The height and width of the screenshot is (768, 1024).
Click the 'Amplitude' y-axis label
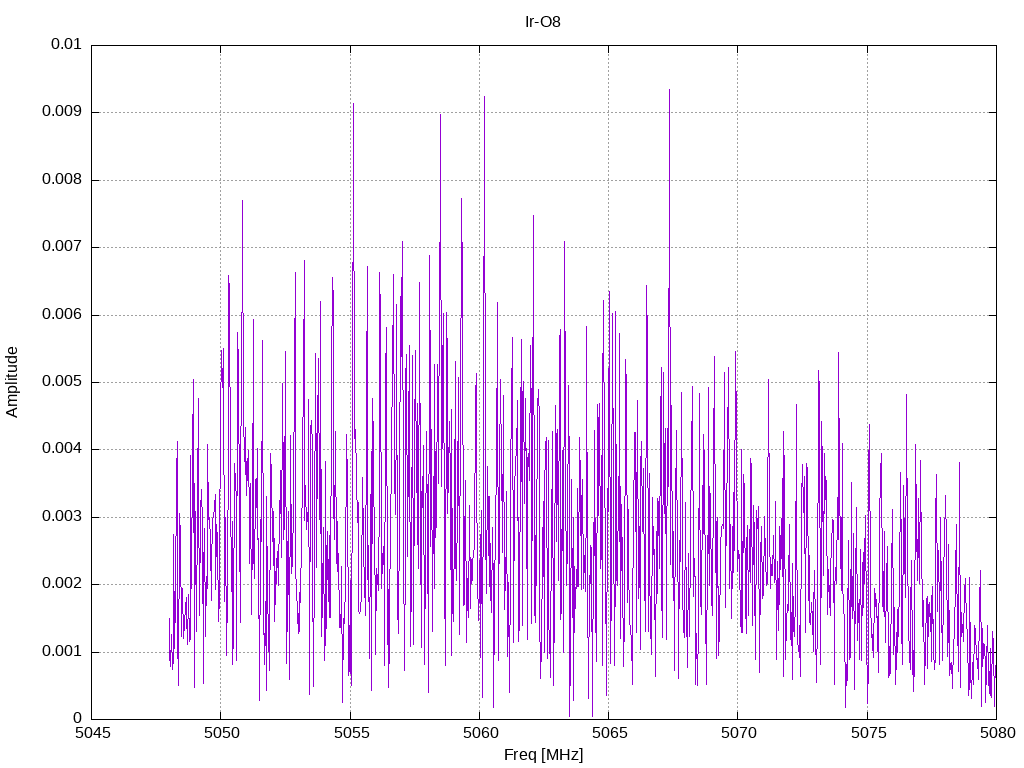(x=12, y=382)
